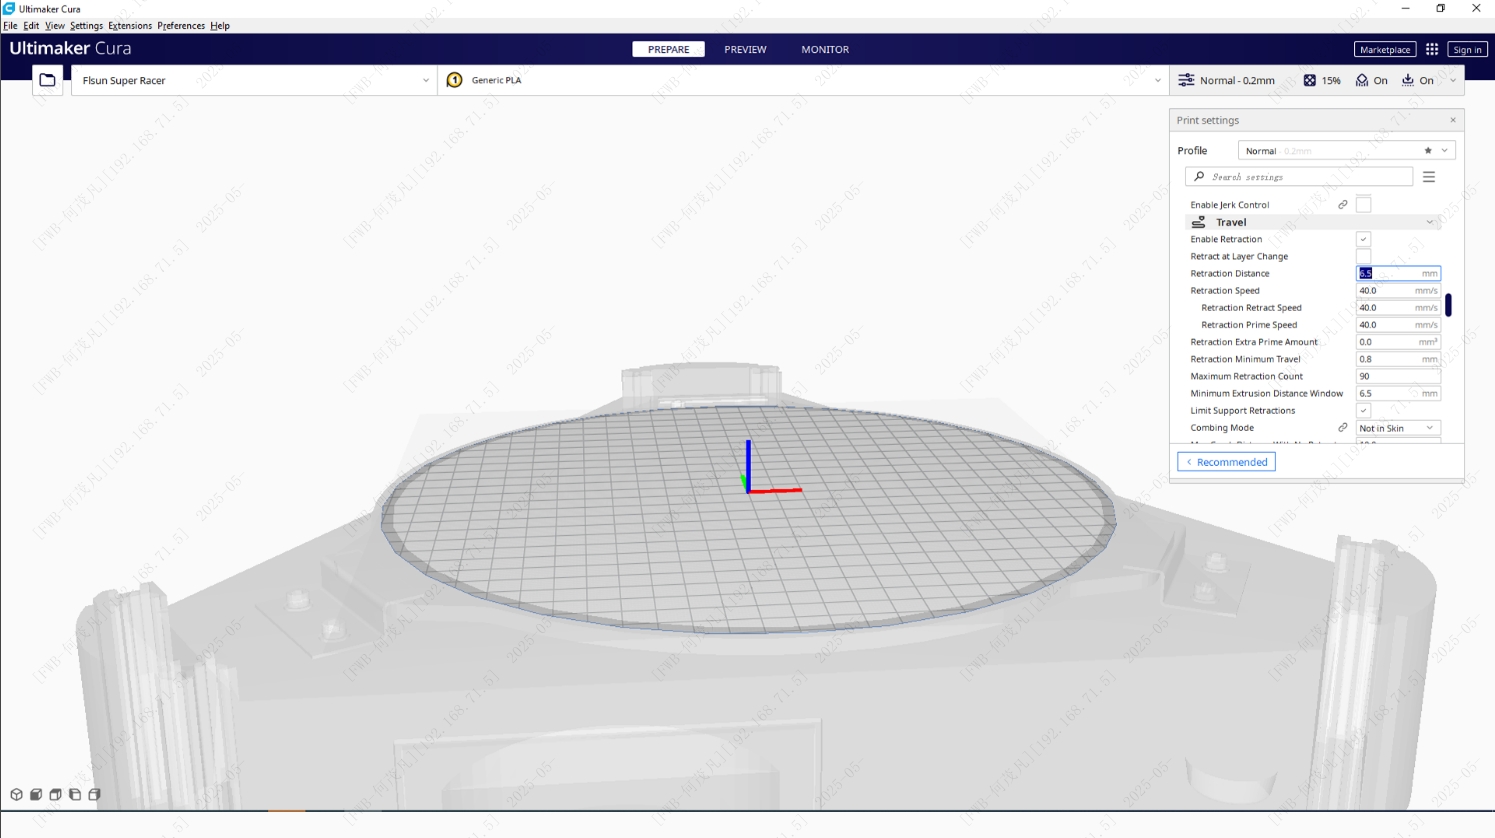Open the Generic PLA material dropdown
This screenshot has height=838, width=1495.
[x=803, y=80]
